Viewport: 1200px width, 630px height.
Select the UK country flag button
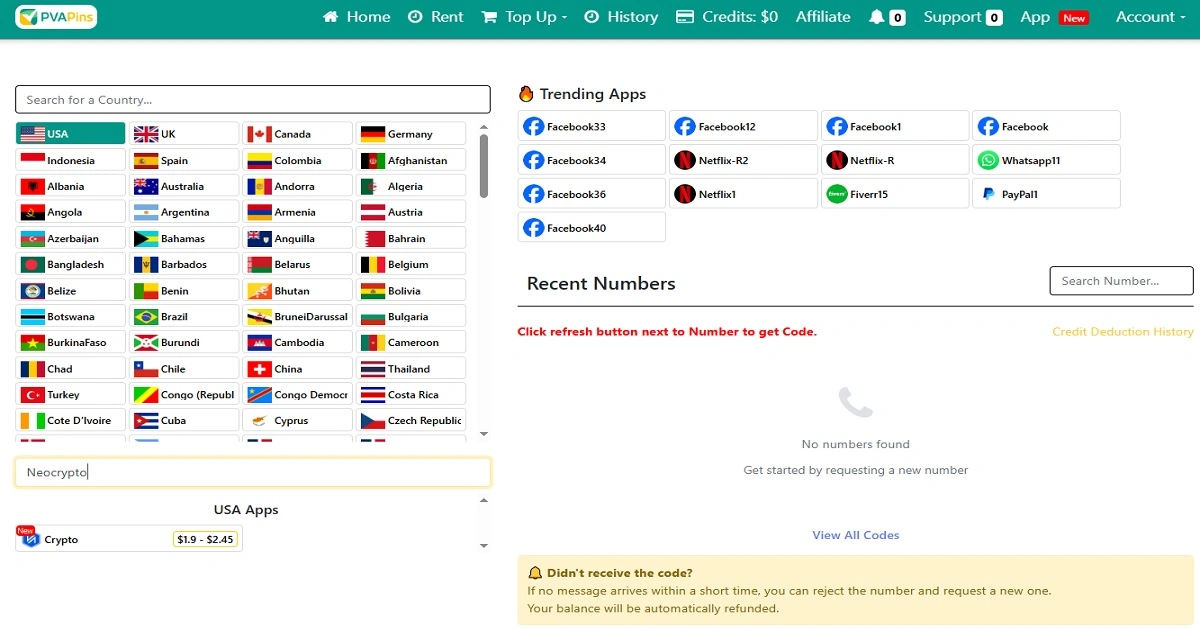[184, 134]
